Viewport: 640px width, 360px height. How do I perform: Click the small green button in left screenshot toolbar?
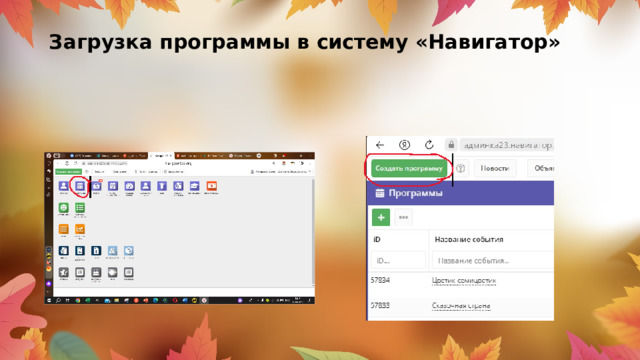(69, 171)
